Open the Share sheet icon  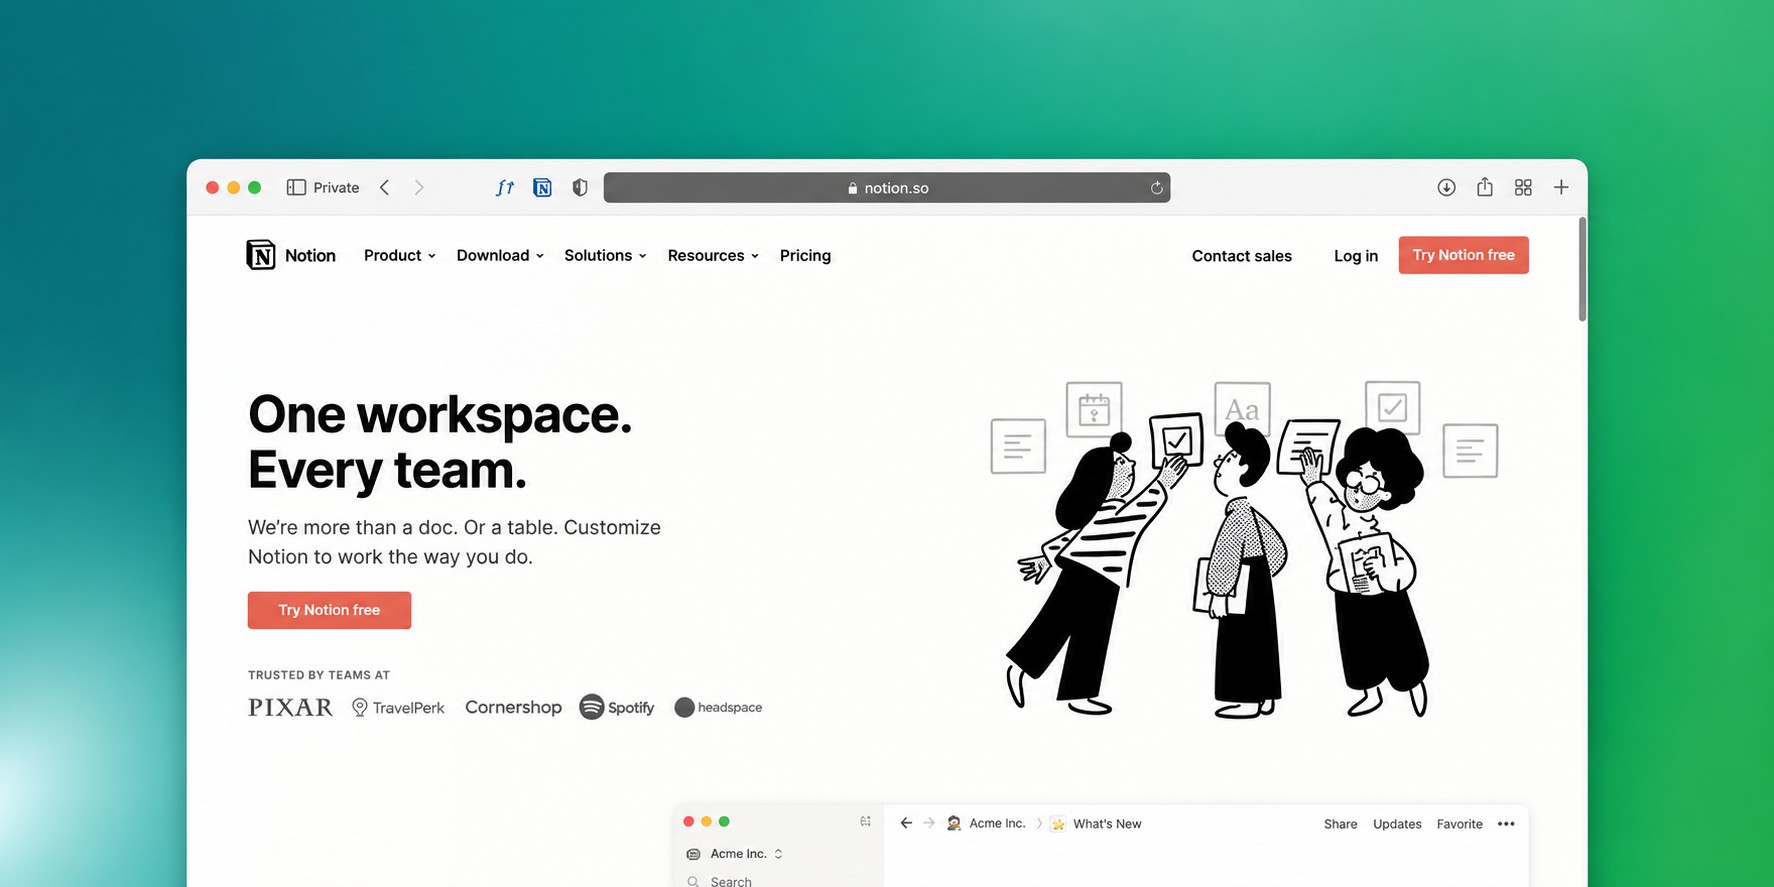tap(1485, 187)
